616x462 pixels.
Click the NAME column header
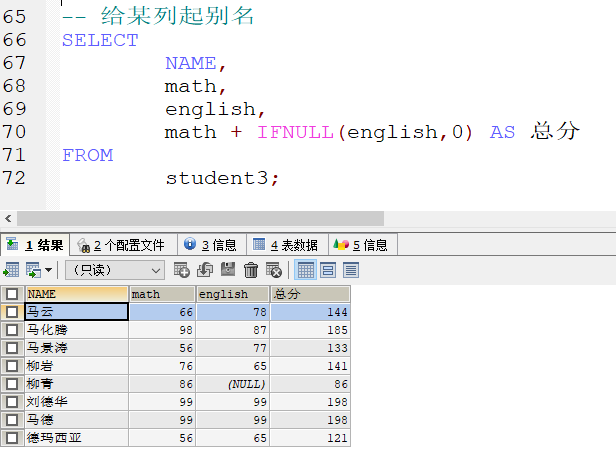77,294
